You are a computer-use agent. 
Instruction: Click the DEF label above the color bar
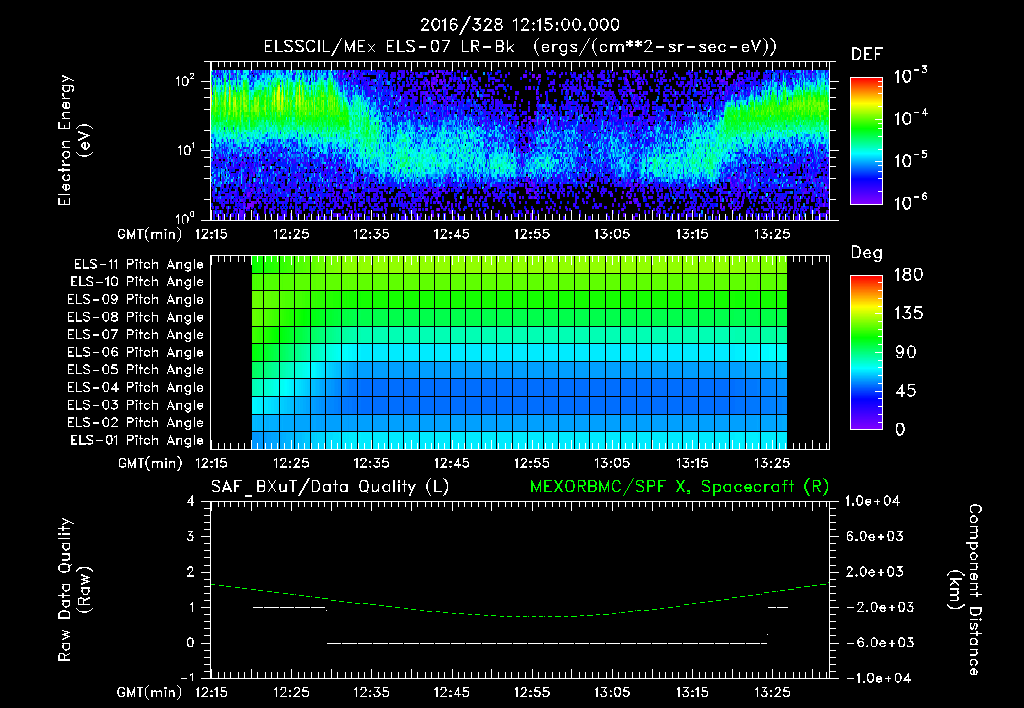click(x=867, y=55)
